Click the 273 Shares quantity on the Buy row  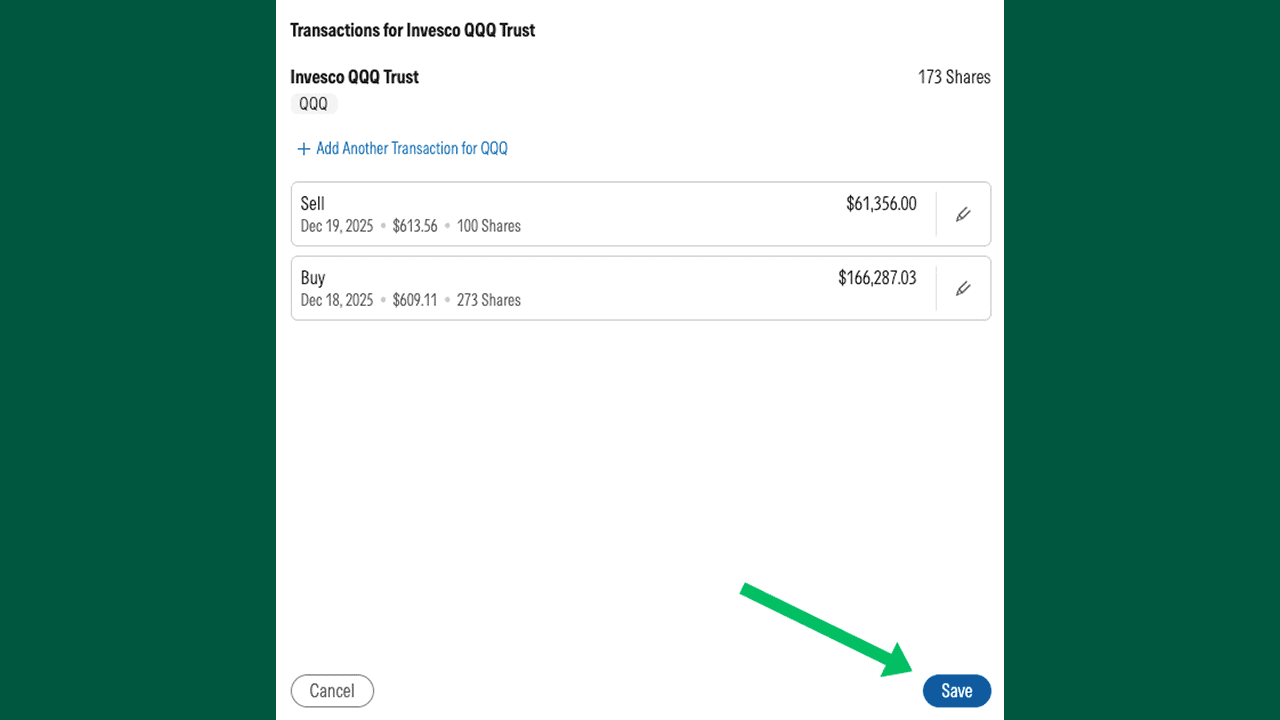488,299
